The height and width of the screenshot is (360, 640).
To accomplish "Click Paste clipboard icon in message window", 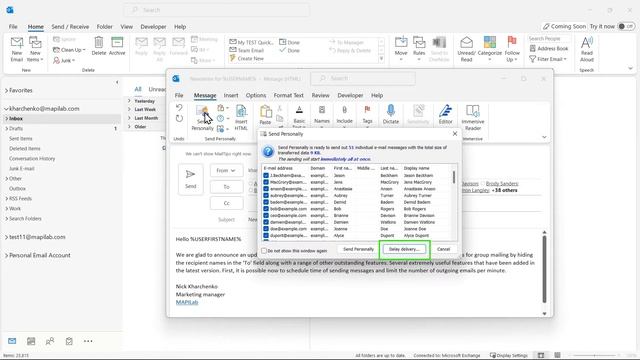I will pos(265,111).
